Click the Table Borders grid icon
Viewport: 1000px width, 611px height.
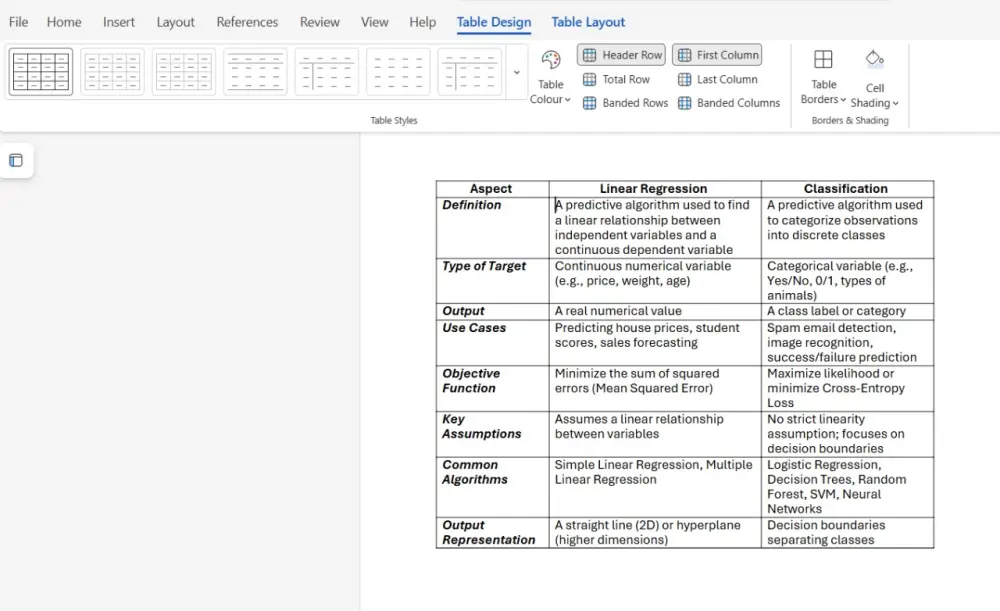click(x=823, y=59)
